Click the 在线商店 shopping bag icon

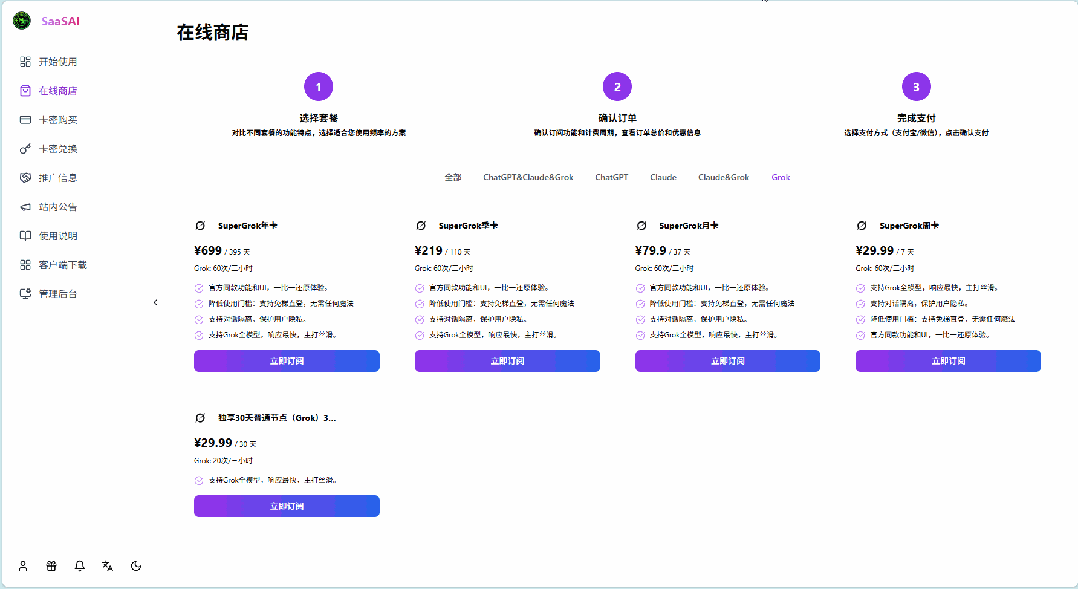pyautogui.click(x=25, y=91)
